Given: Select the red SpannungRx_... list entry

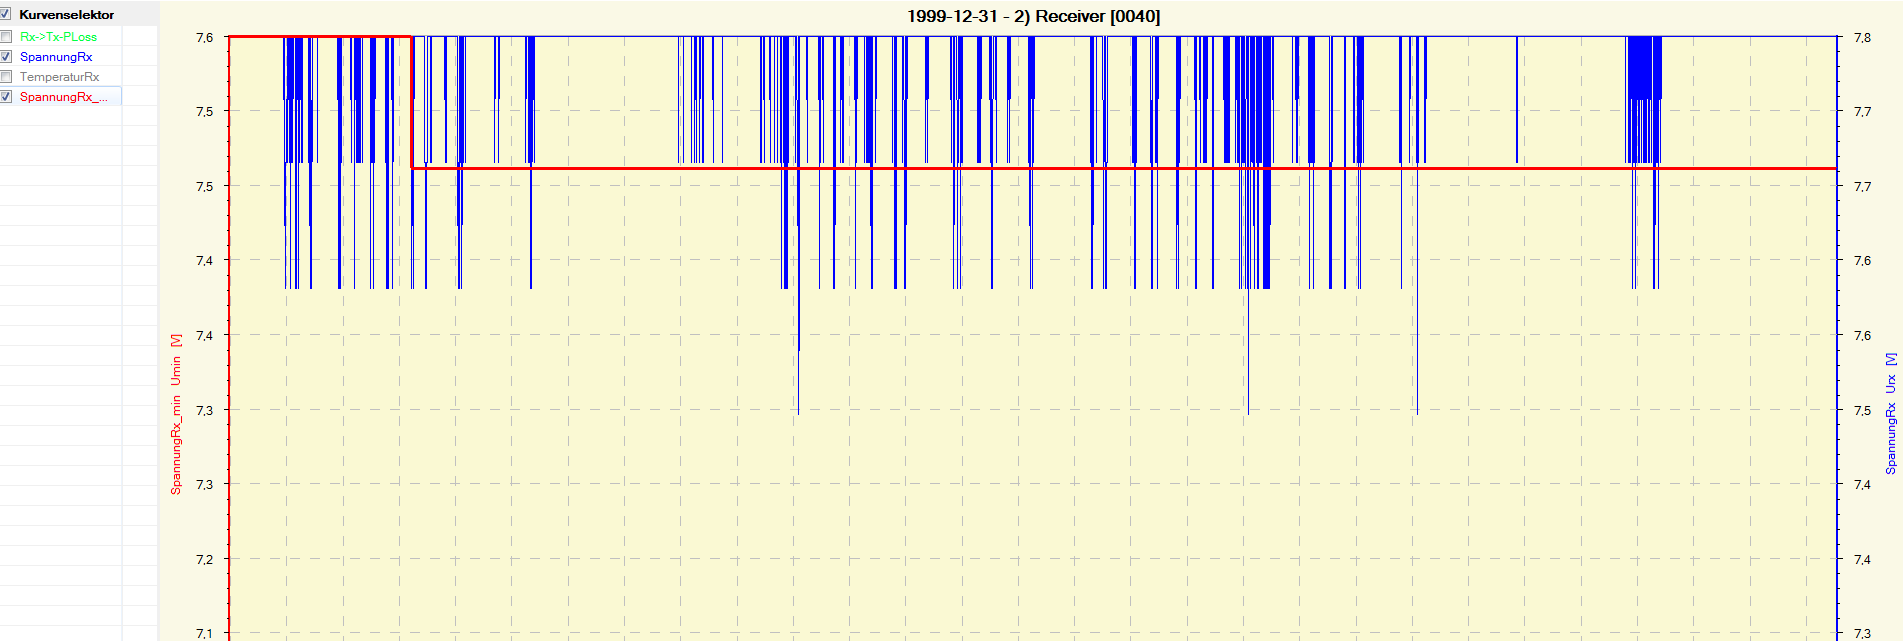Looking at the screenshot, I should click(63, 97).
